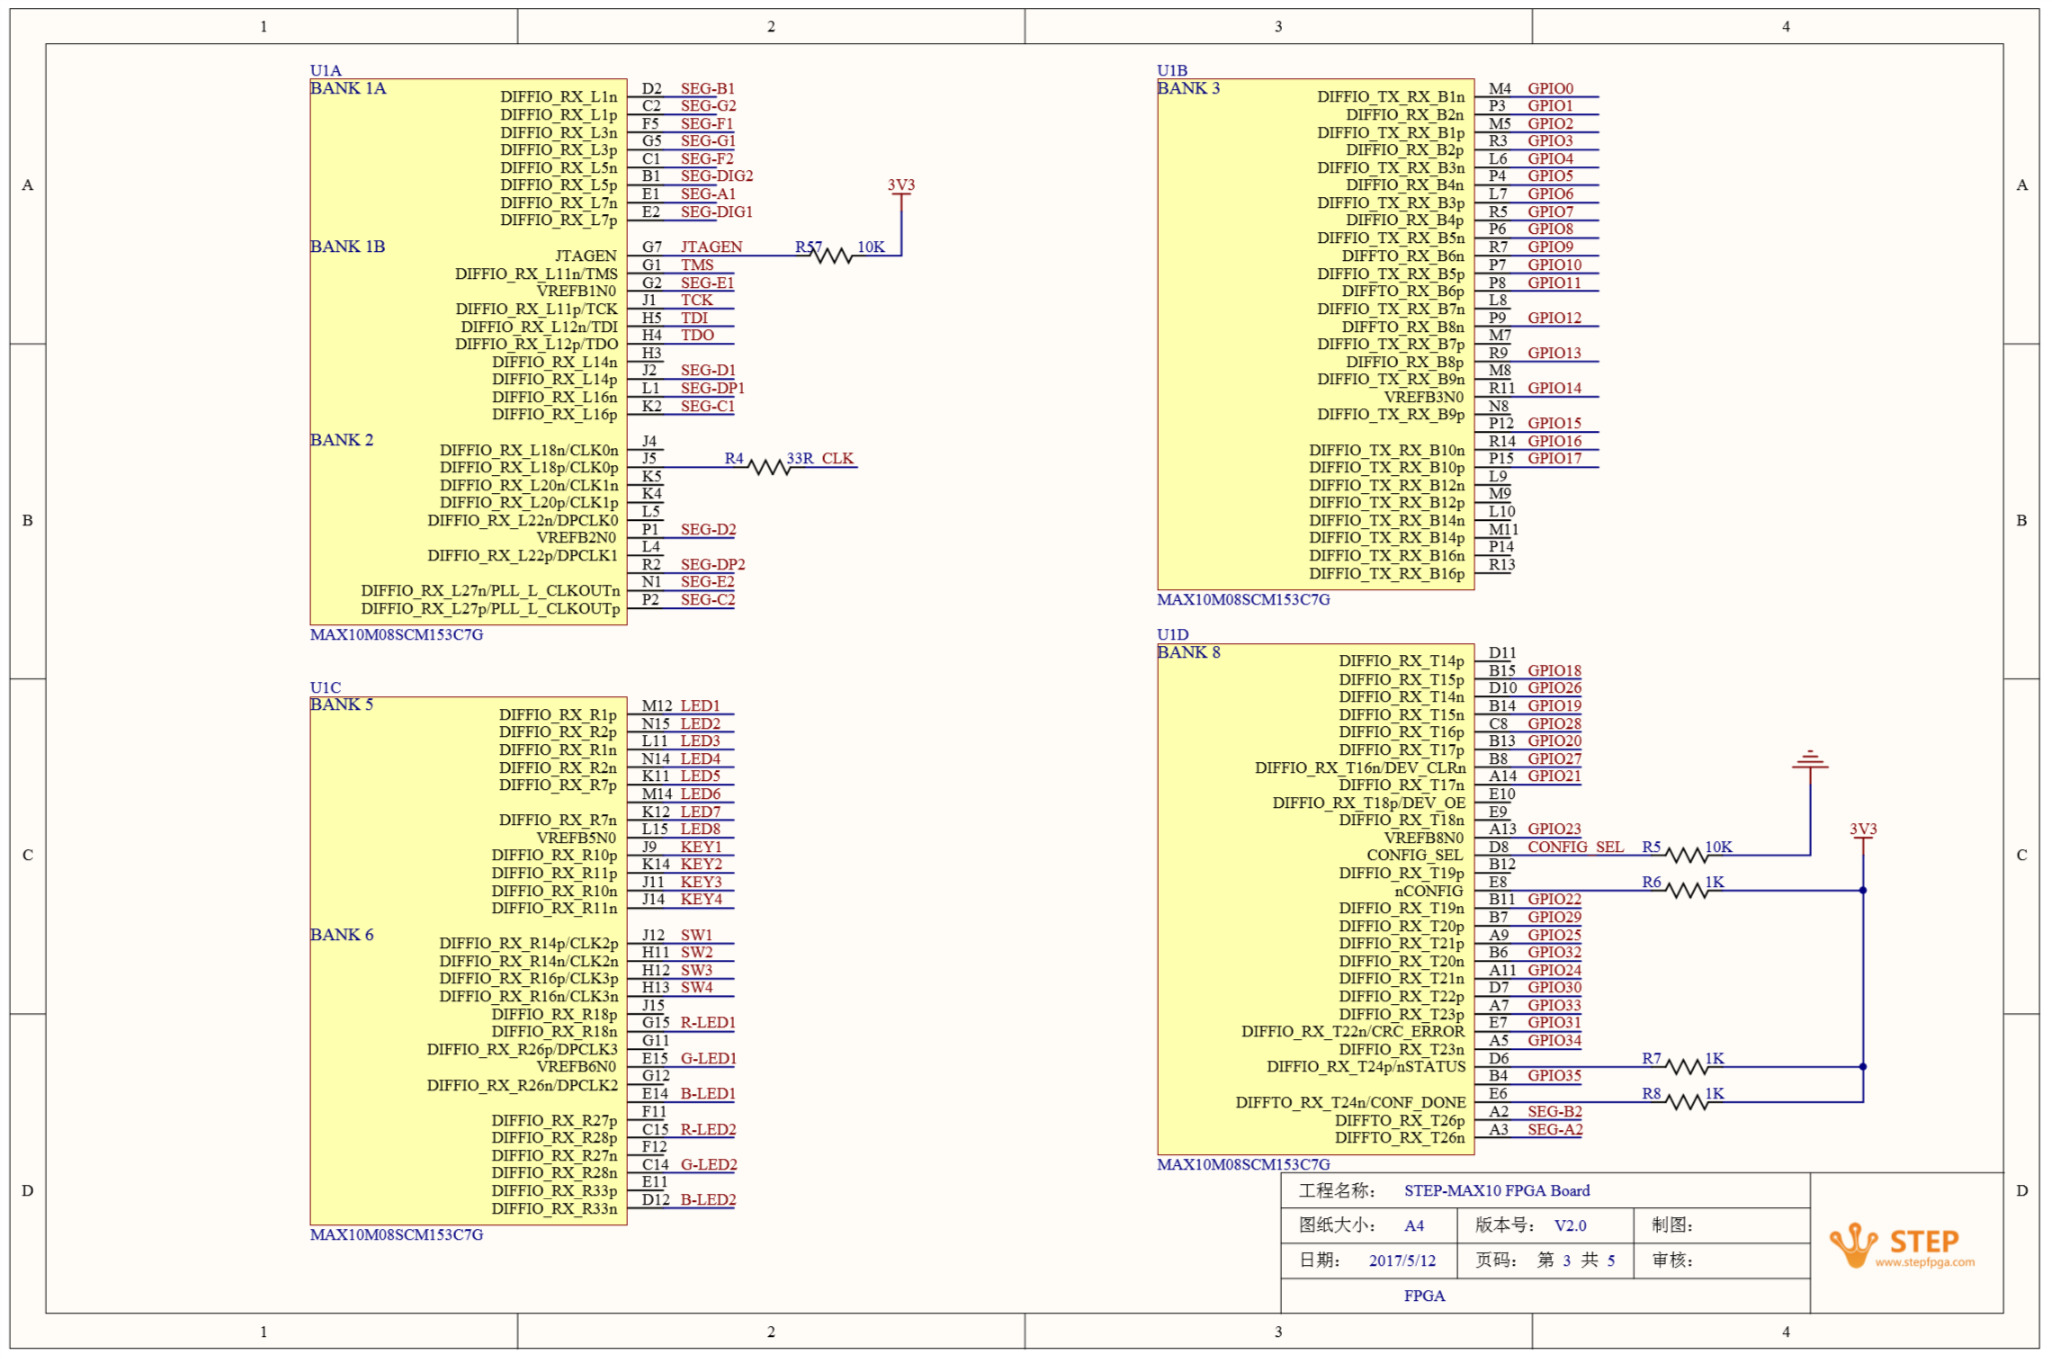This screenshot has height=1359, width=2052.
Task: Select the CONFIG_SEL net label
Action: tap(1575, 847)
